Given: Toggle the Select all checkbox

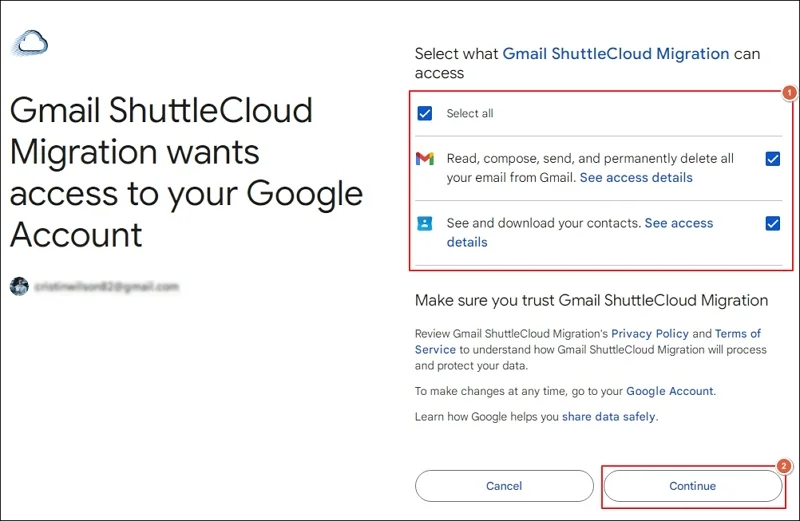Looking at the screenshot, I should coord(424,113).
